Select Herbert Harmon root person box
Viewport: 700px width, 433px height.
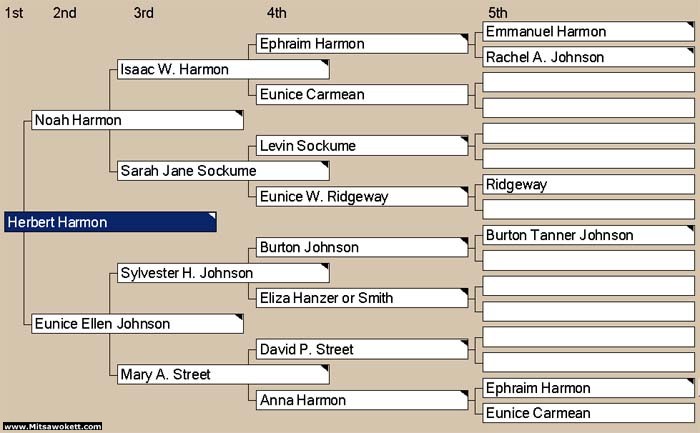pos(110,222)
